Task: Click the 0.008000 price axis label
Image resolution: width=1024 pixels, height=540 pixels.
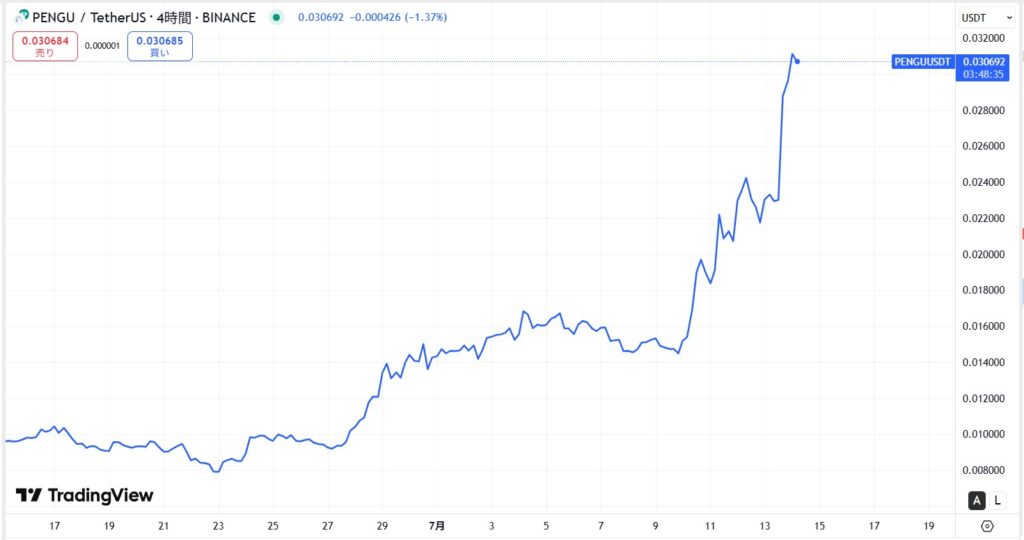Action: click(984, 470)
